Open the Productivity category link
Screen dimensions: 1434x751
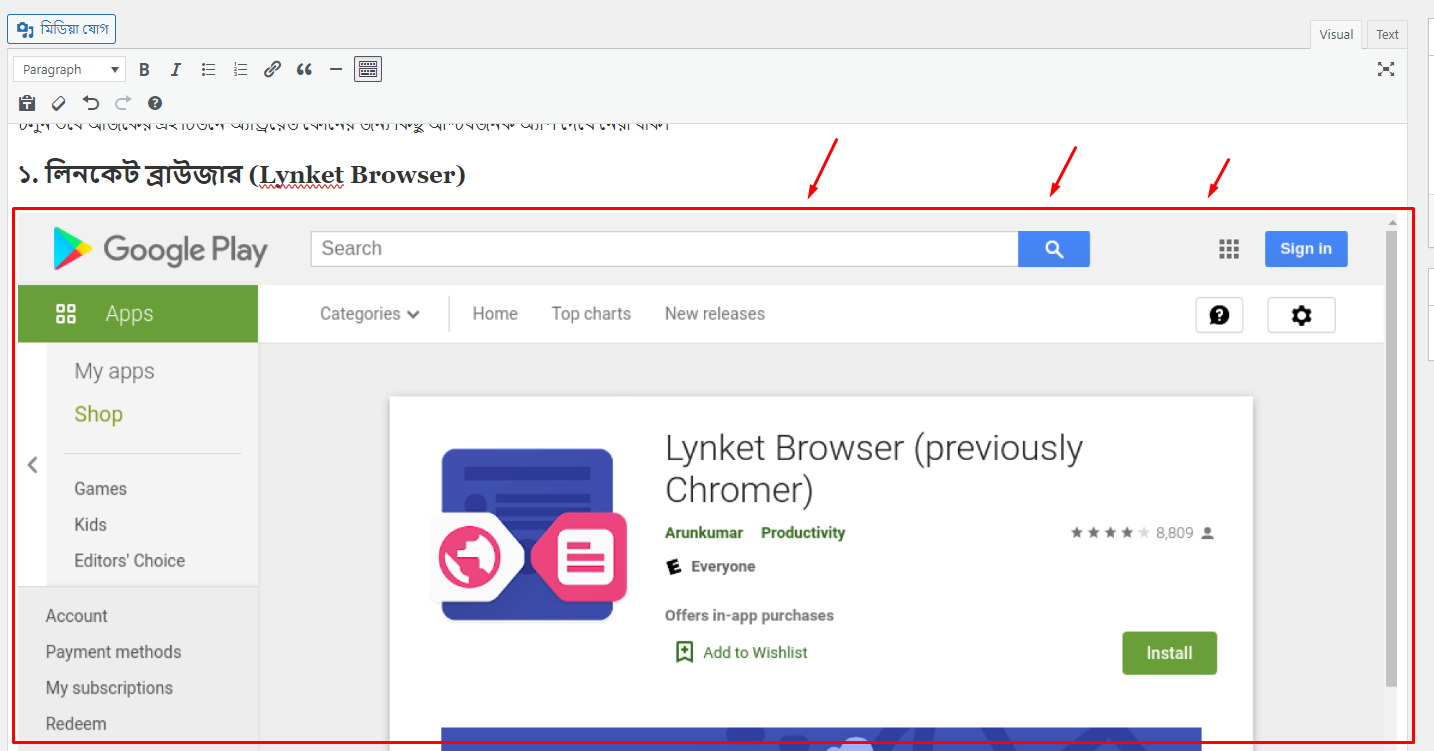pyautogui.click(x=803, y=533)
